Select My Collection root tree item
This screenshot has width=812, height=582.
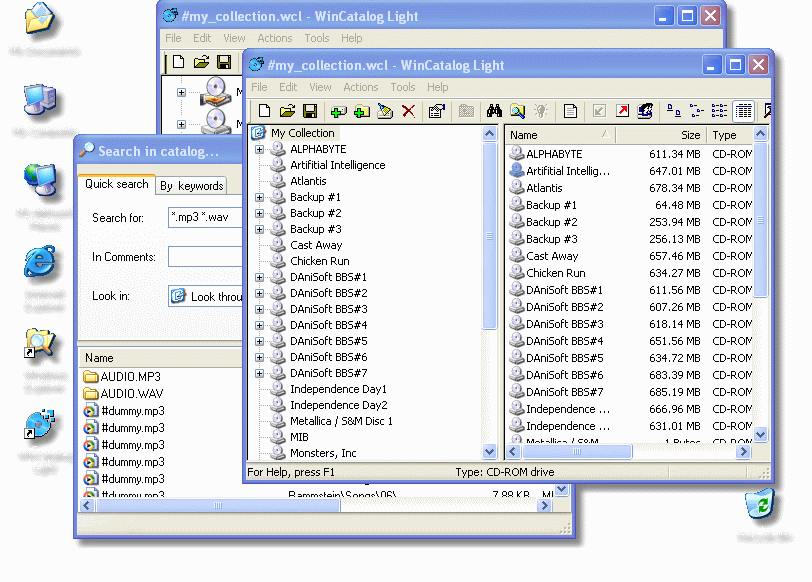(302, 133)
